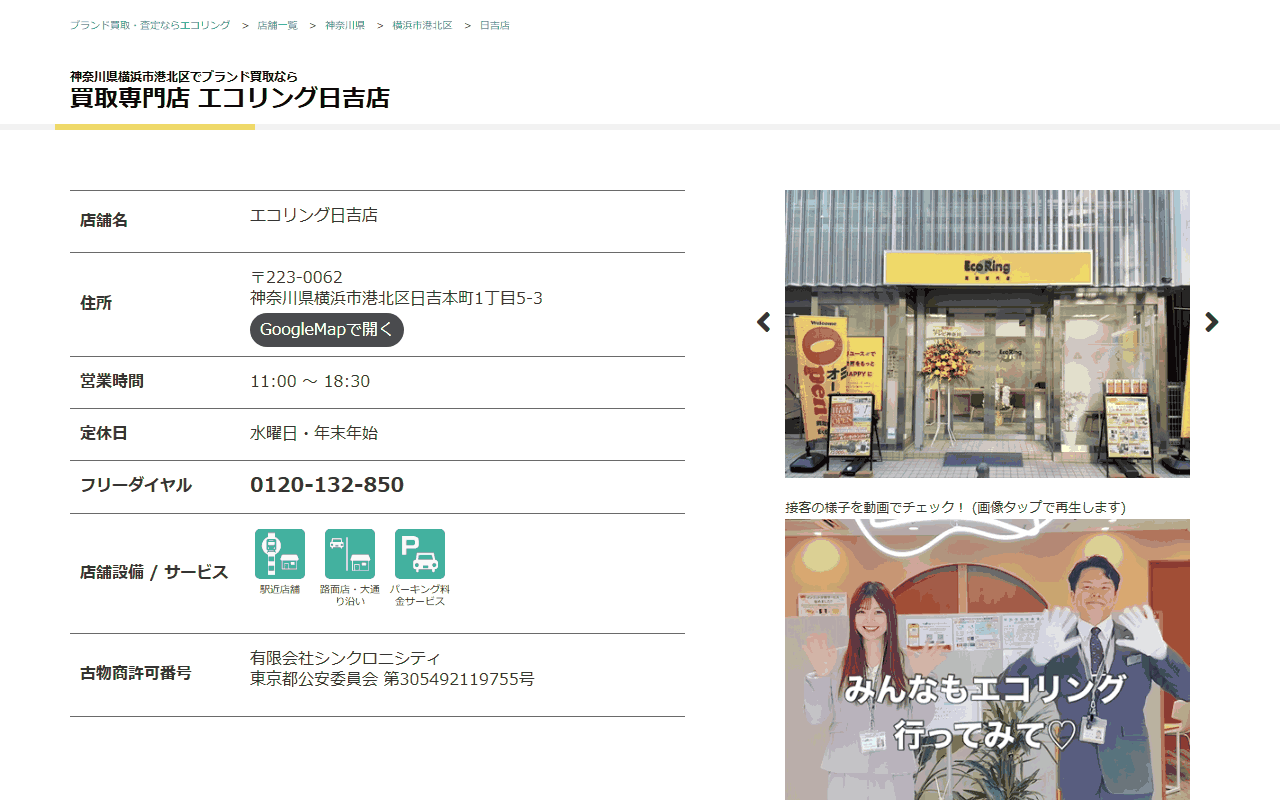The width and height of the screenshot is (1280, 800).
Task: Navigate to the 神奈川県 breadcrumb
Action: [x=345, y=25]
